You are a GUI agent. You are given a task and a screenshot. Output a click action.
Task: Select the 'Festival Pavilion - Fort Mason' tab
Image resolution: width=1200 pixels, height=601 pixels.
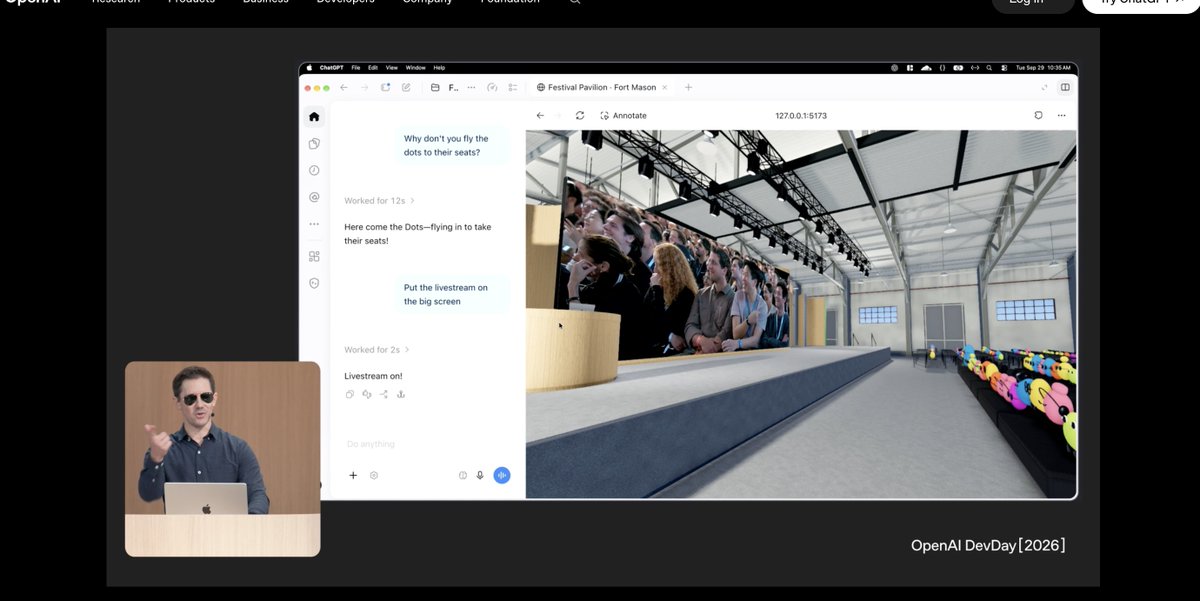(603, 88)
